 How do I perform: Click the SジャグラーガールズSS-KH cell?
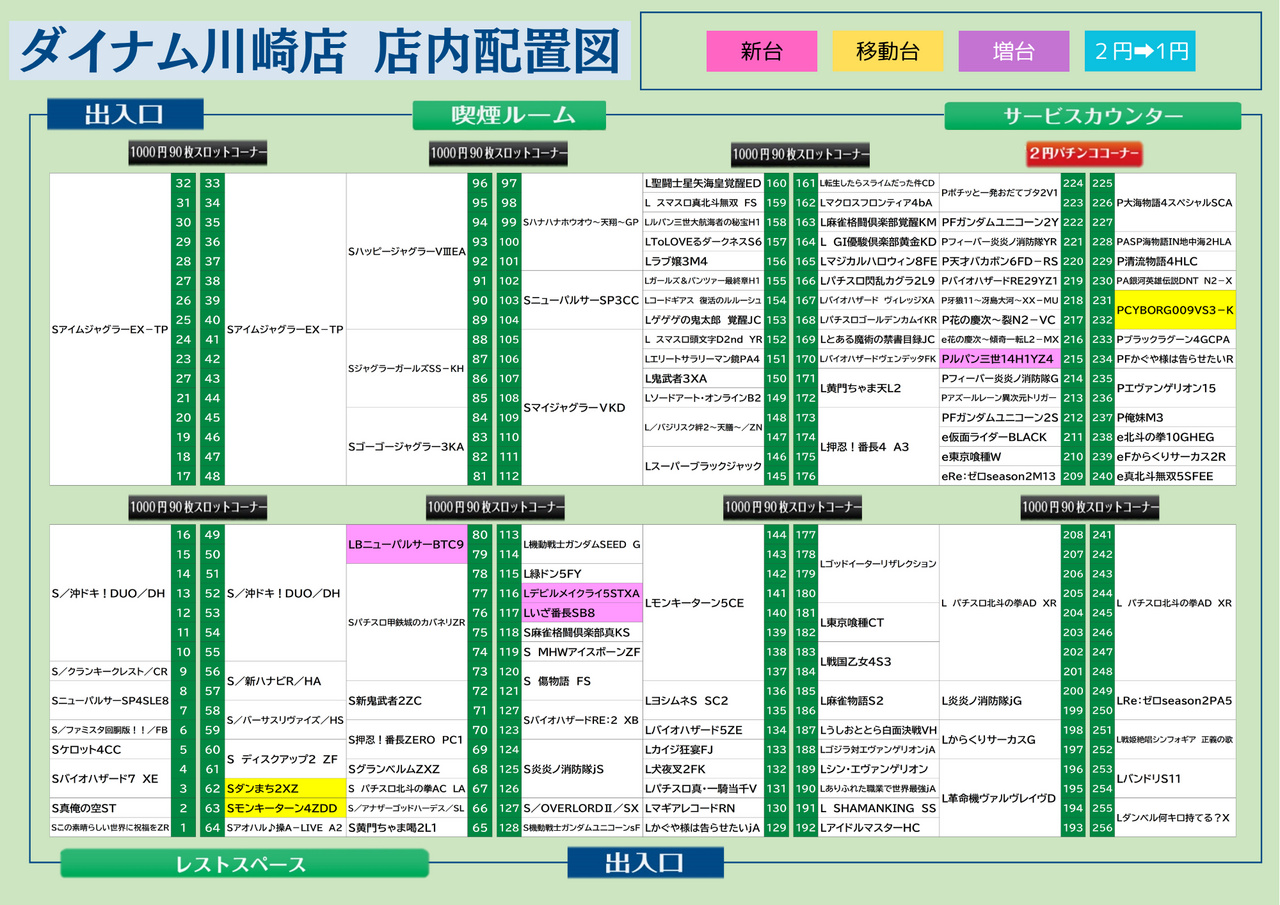pyautogui.click(x=407, y=368)
